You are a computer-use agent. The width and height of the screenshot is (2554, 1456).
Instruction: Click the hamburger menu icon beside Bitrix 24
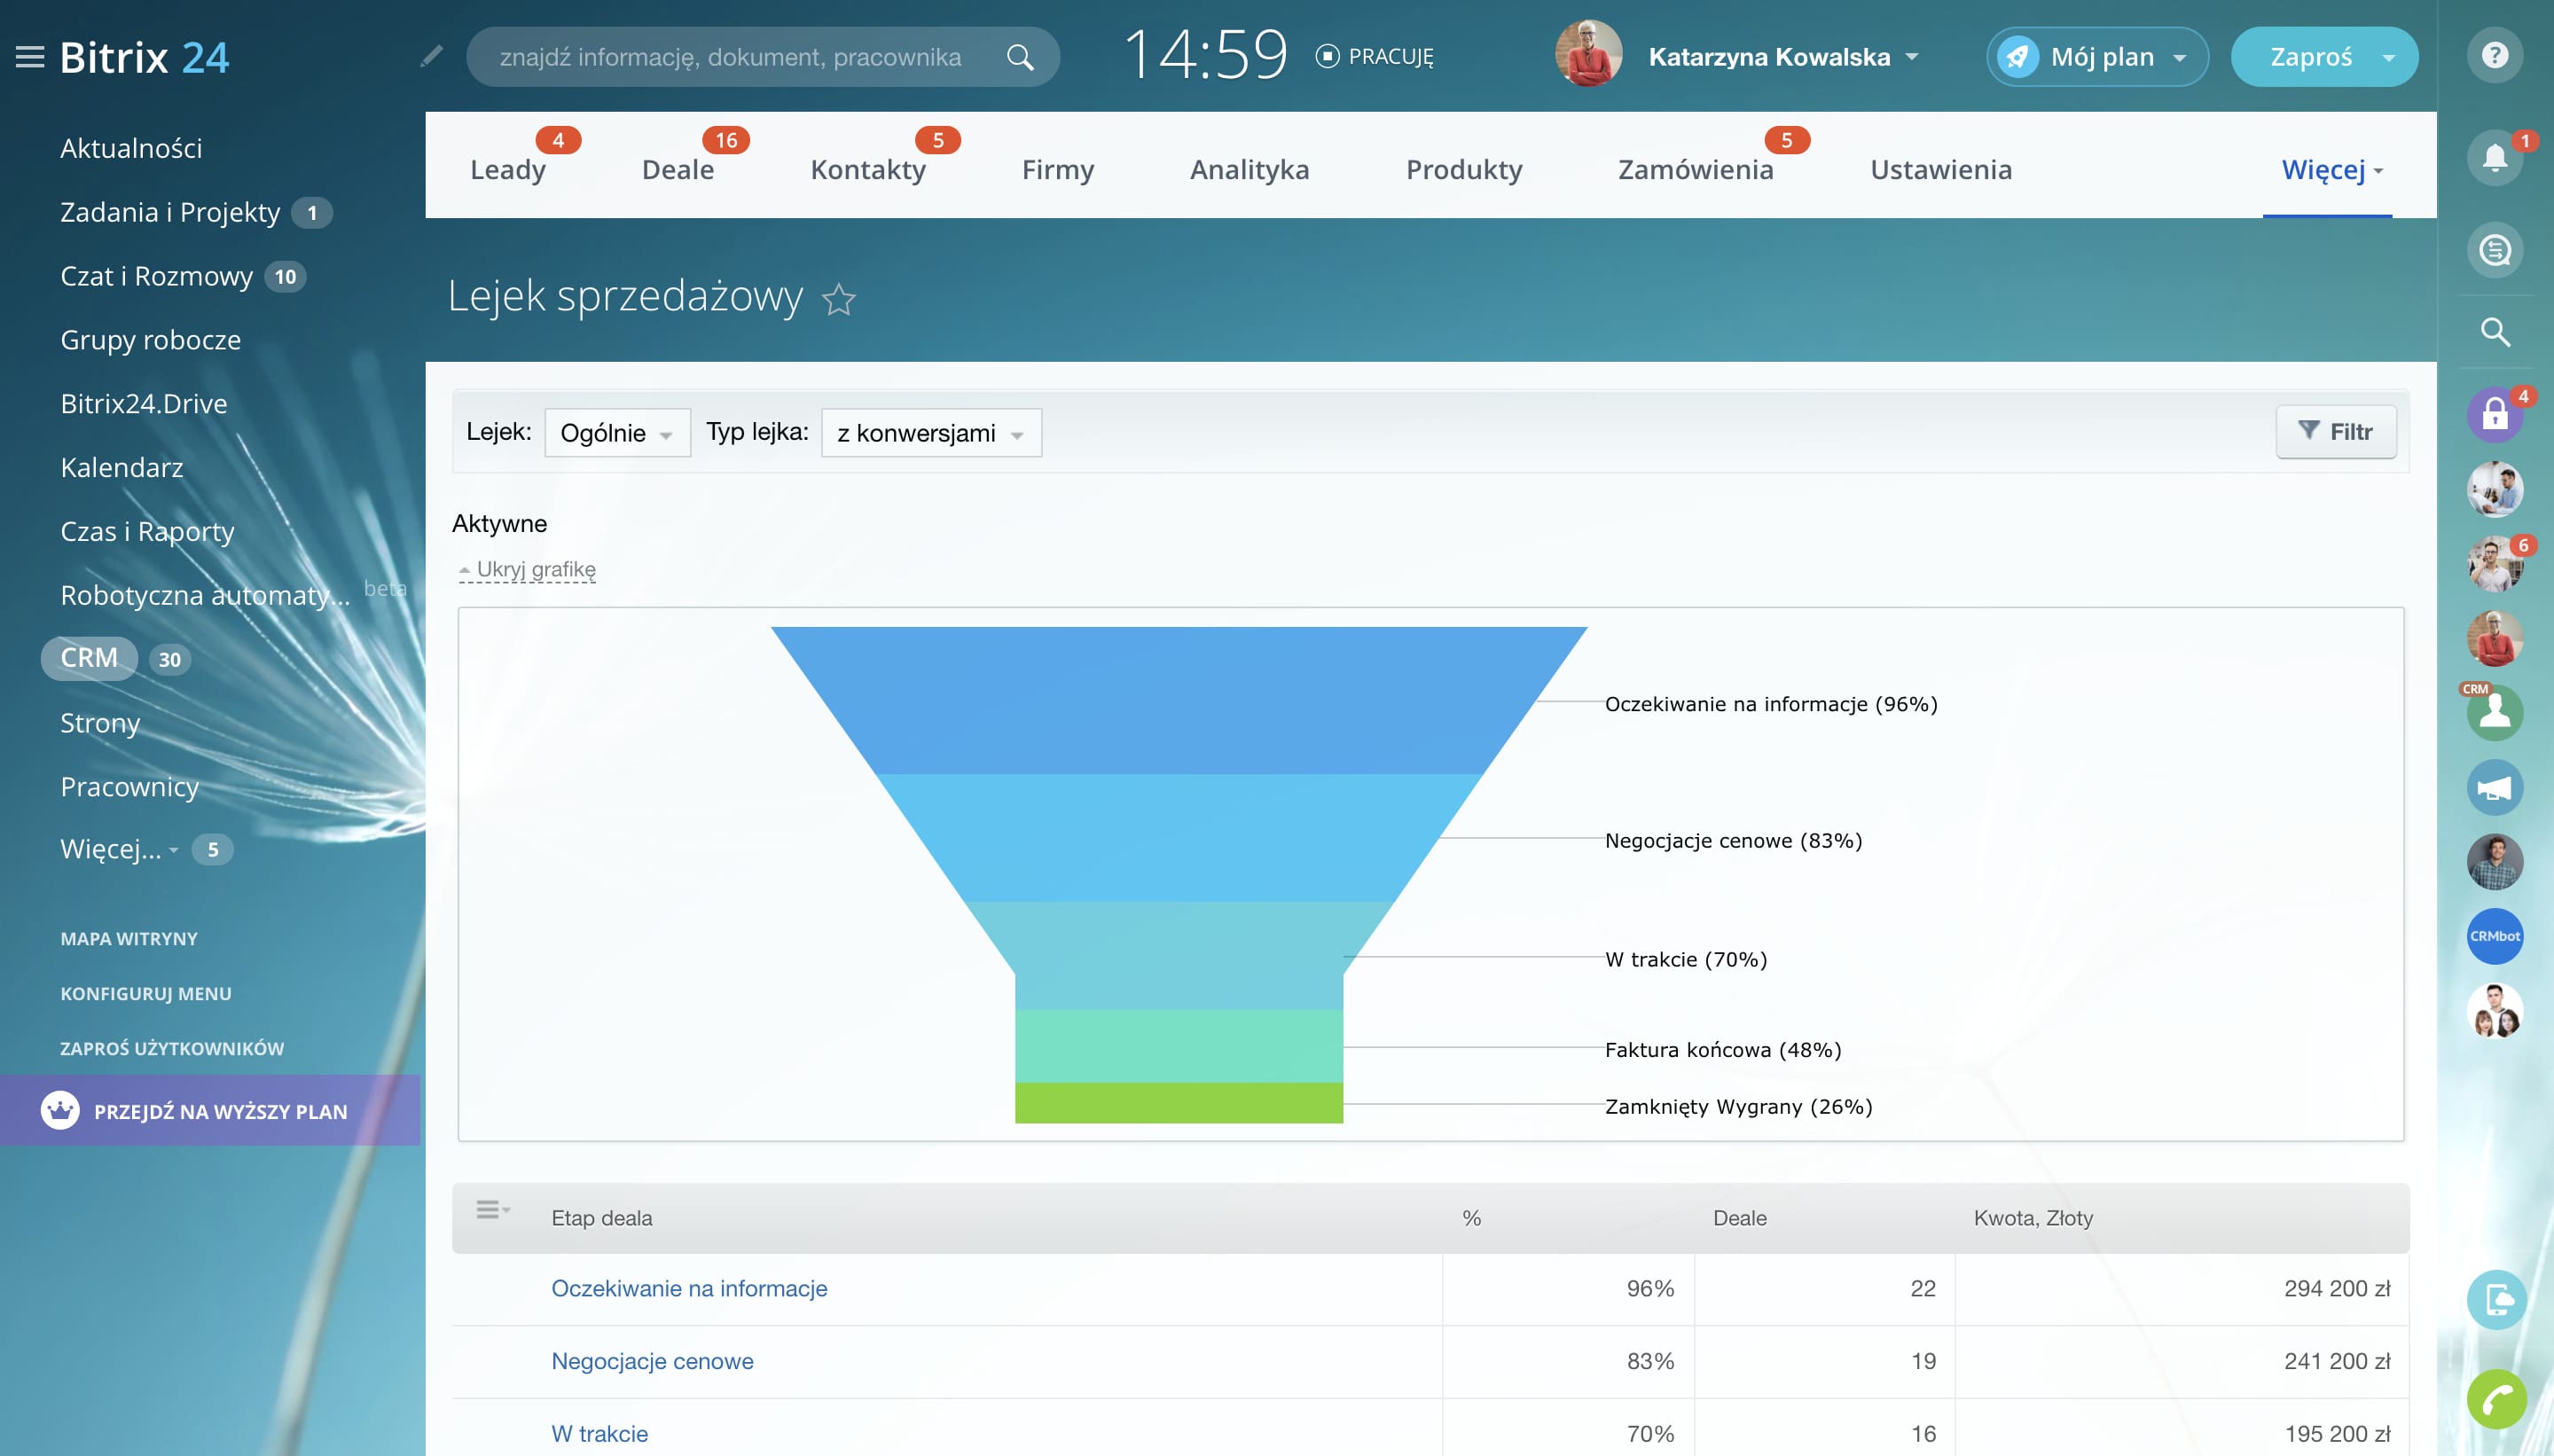(30, 57)
